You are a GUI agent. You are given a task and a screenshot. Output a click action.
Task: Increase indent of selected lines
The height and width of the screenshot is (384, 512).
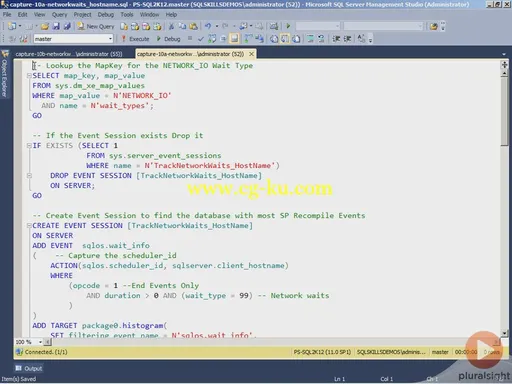tap(347, 39)
